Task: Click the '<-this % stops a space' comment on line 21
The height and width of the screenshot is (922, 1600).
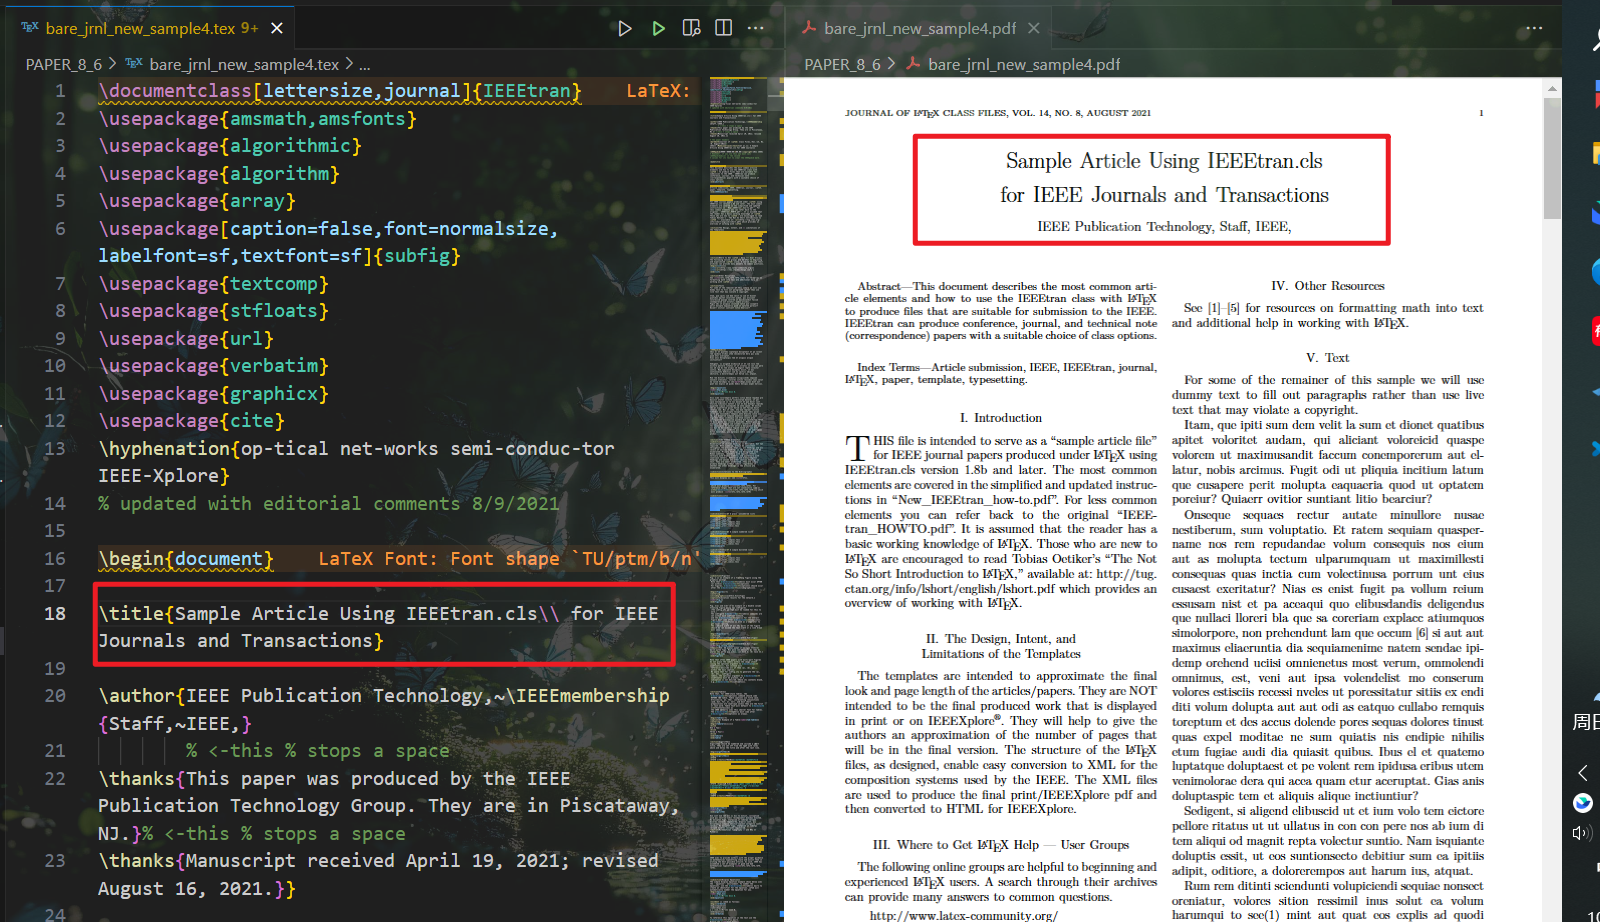Action: [317, 751]
